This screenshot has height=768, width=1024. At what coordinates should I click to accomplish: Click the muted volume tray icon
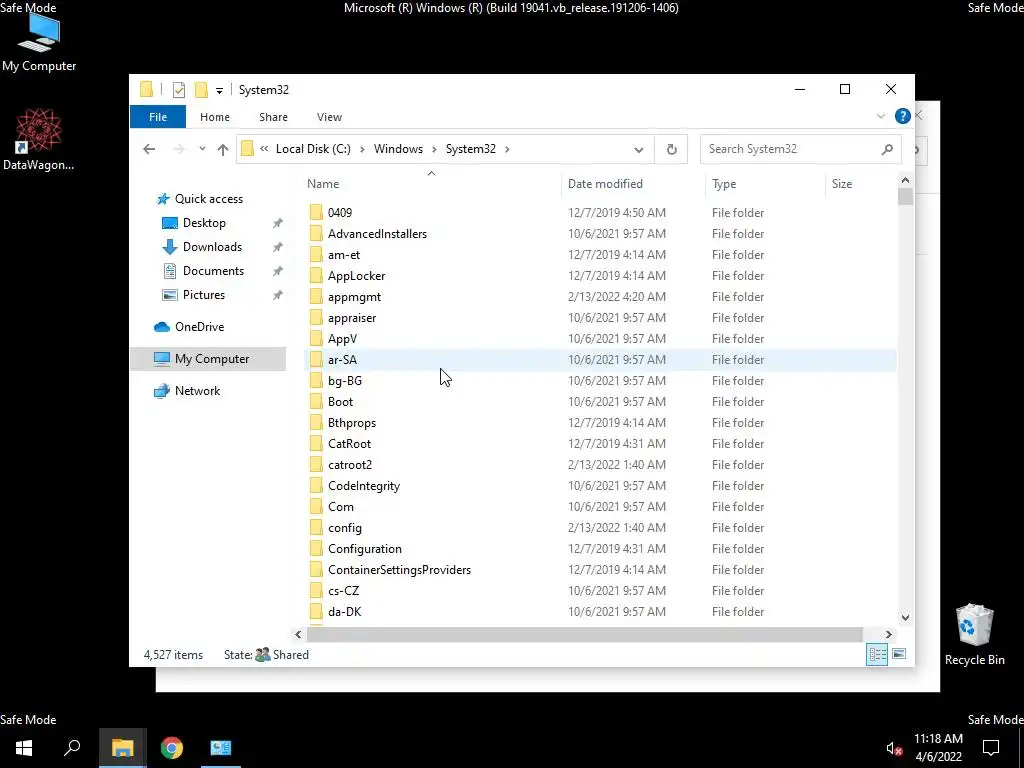[894, 748]
